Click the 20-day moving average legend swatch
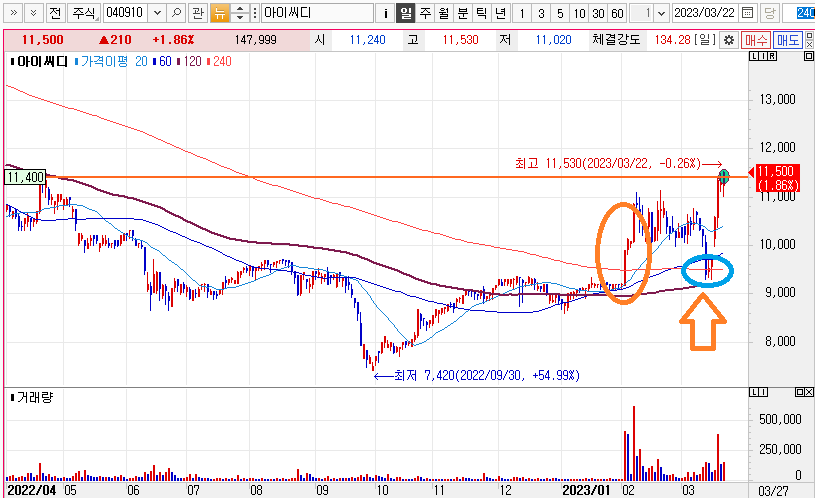Screen dimensions: 815x498 (x=77, y=61)
